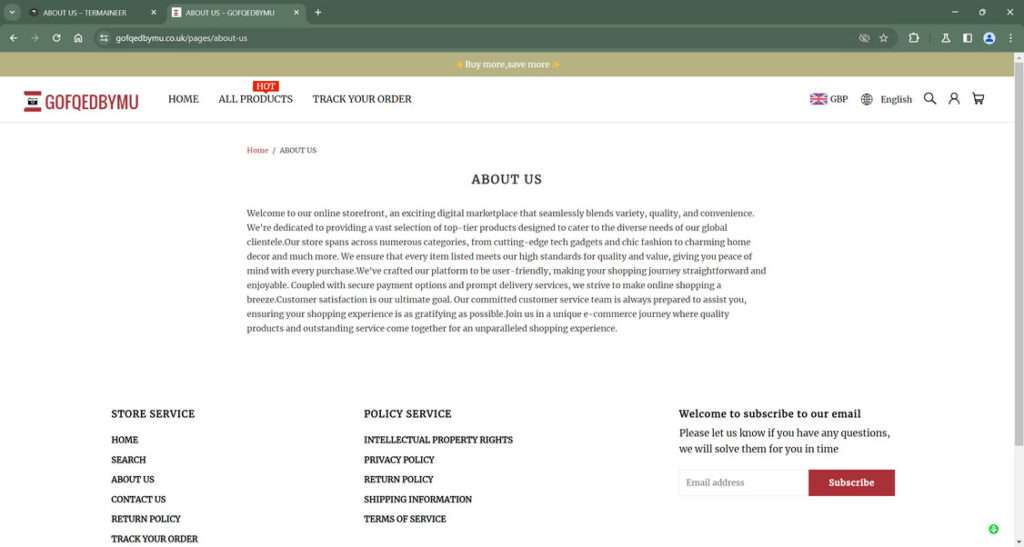Close the ABOUT US – GOFQEDBYMU tab
This screenshot has height=547, width=1024.
[x=296, y=12]
